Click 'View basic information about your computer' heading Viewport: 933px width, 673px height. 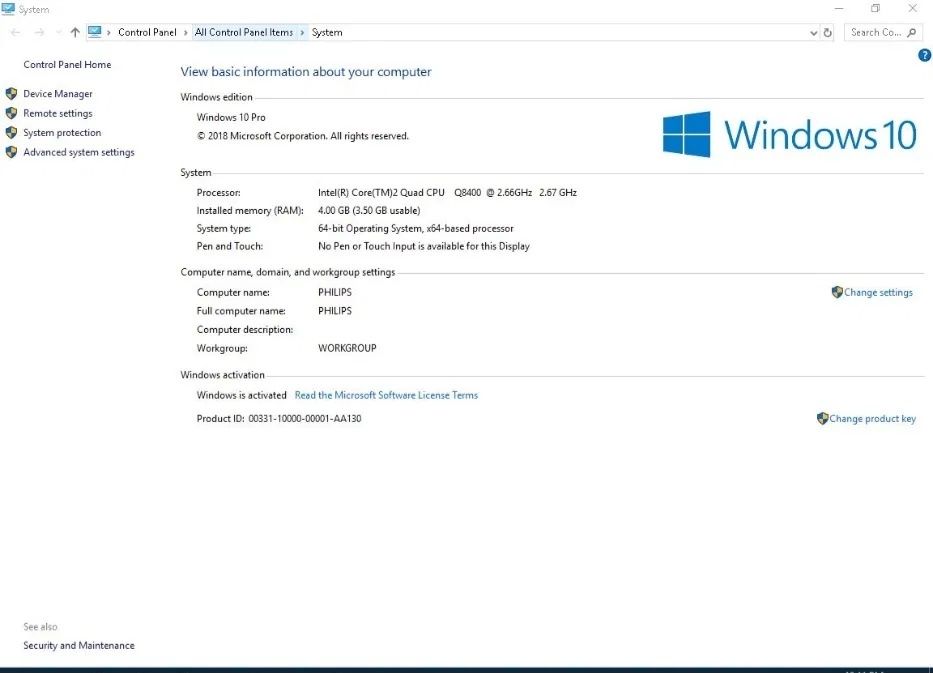click(306, 71)
